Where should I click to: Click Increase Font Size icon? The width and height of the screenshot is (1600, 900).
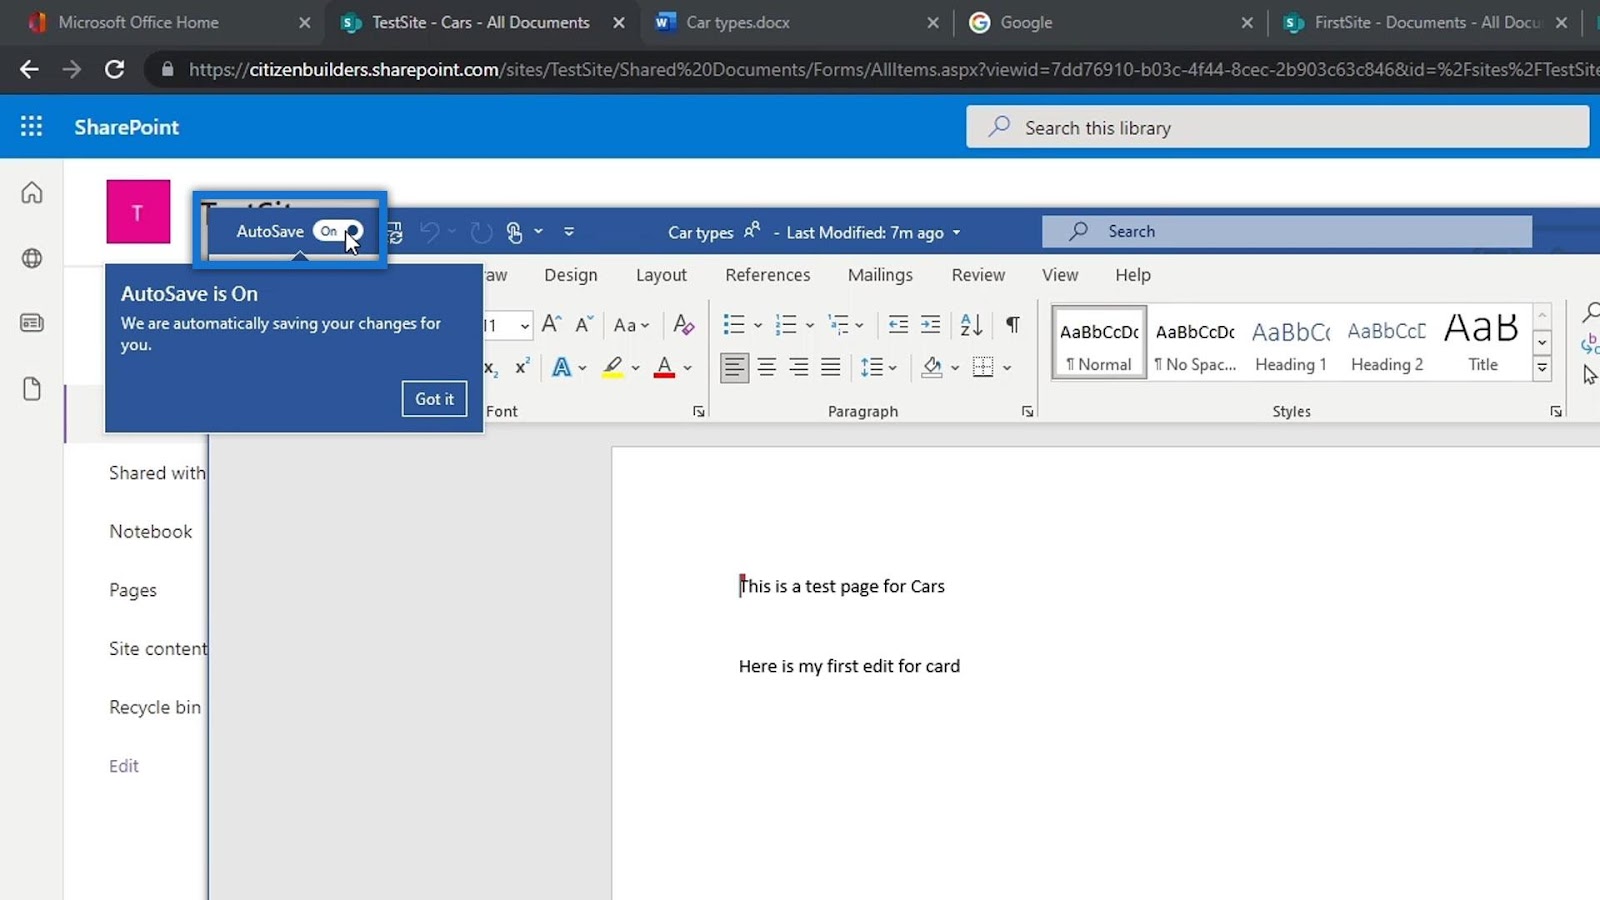(x=551, y=324)
